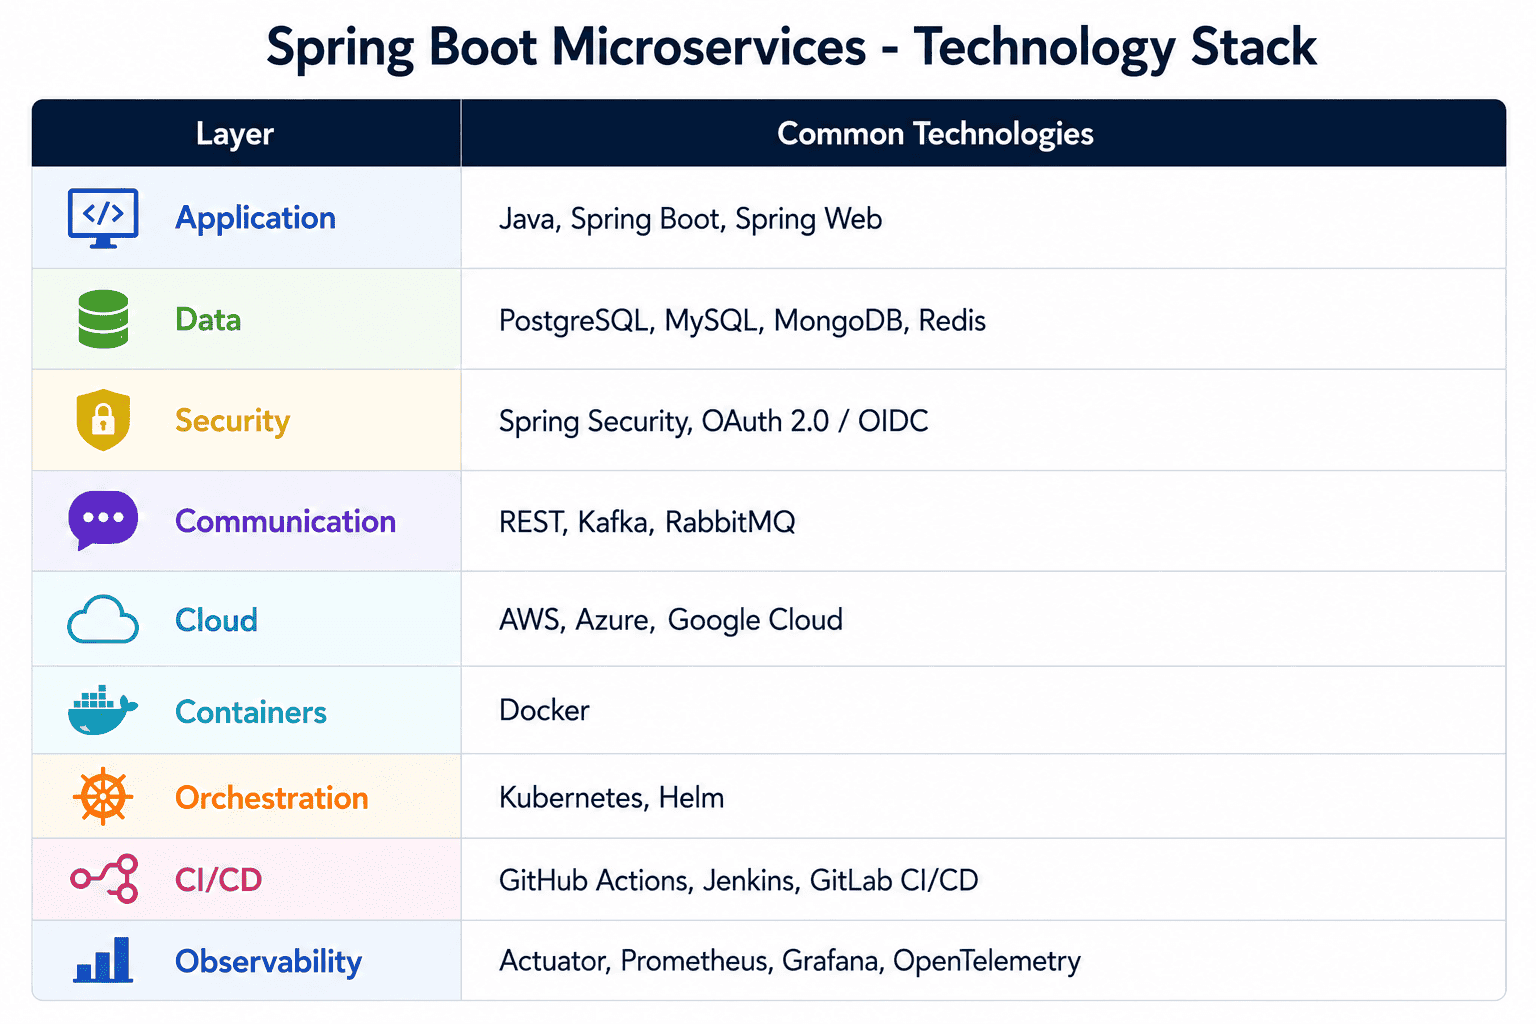
Task: Click the 'Spring Boot Microservices - Technology Stack' title
Action: tap(791, 47)
